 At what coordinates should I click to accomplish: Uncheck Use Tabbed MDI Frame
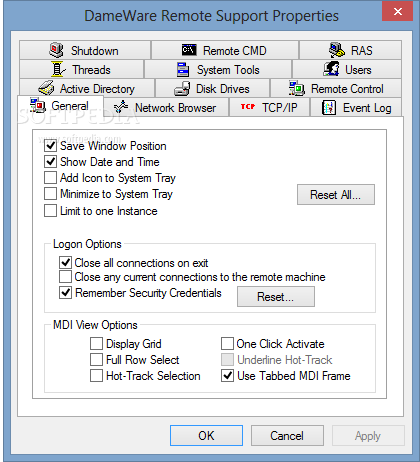227,376
